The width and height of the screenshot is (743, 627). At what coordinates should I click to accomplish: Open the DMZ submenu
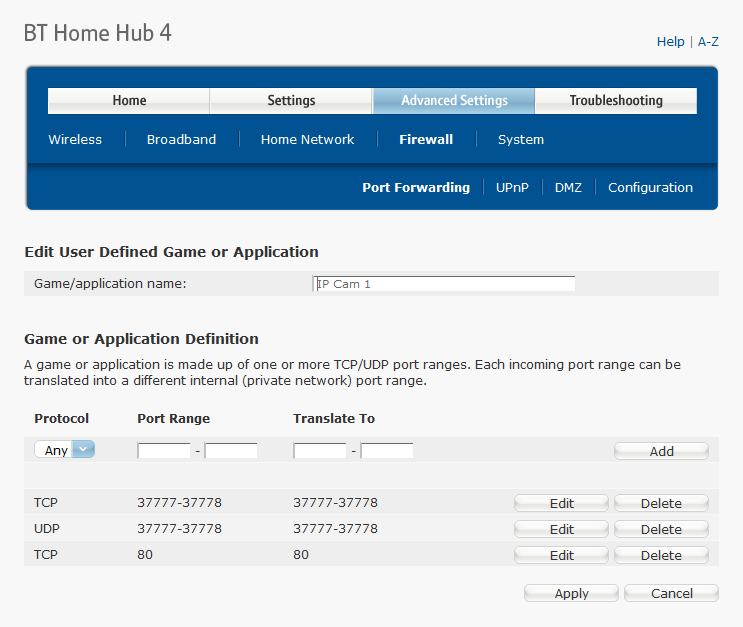click(568, 188)
